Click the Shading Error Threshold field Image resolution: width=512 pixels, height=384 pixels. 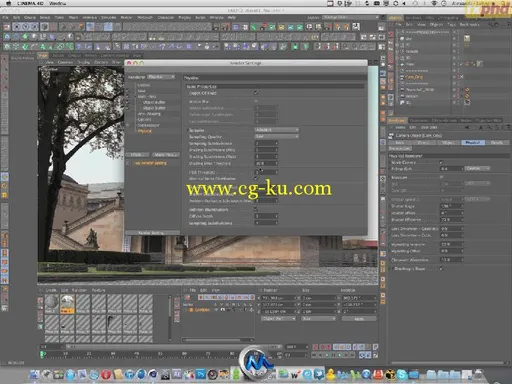tap(266, 163)
